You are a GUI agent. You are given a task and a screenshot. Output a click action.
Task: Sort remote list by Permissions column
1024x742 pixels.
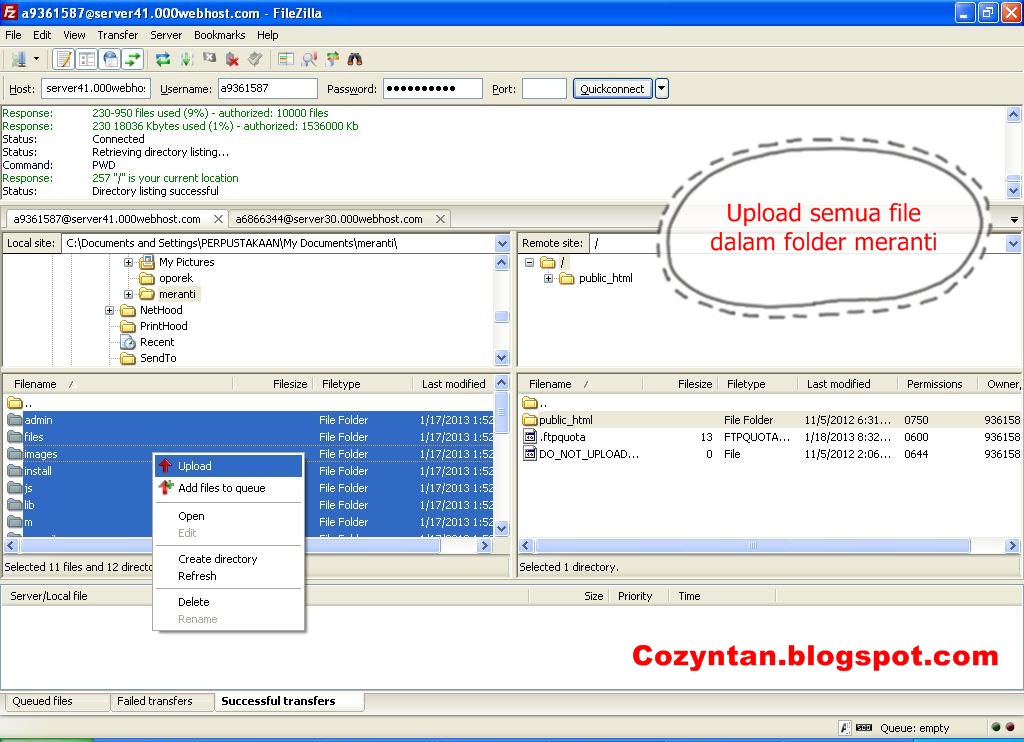coord(935,384)
